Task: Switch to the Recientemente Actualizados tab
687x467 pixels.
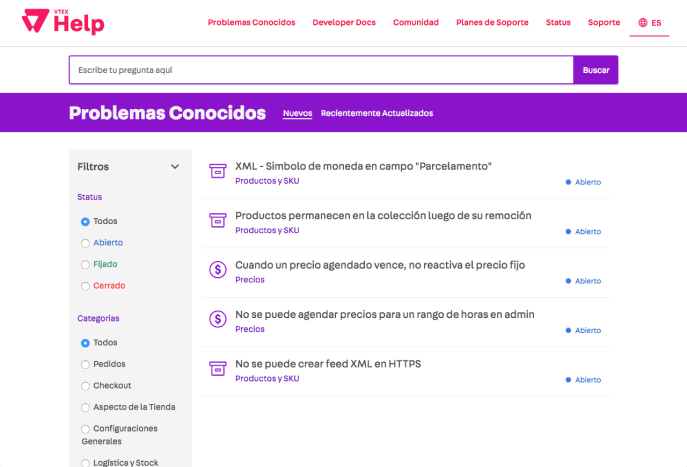Action: pyautogui.click(x=377, y=113)
